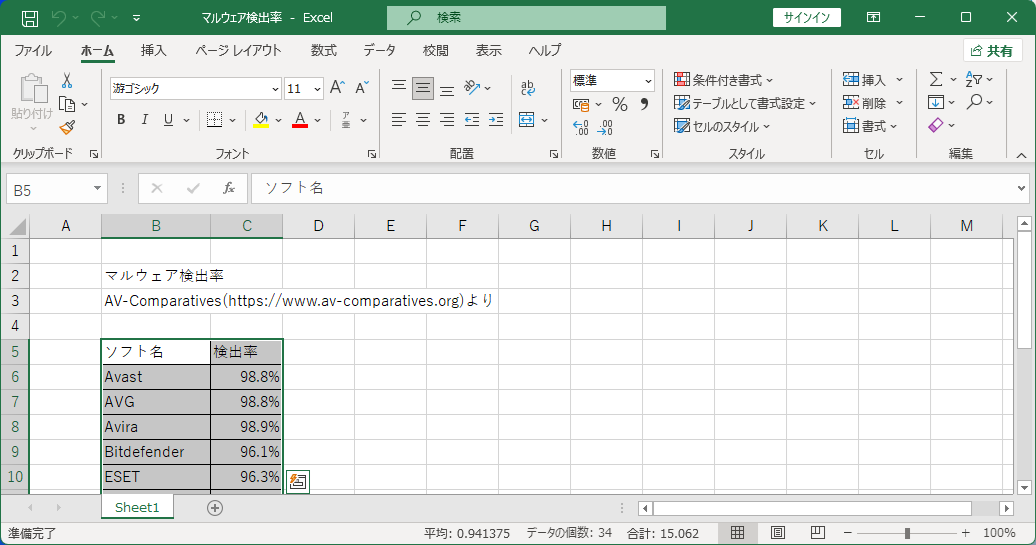Viewport: 1036px width, 545px height.
Task: Click the Fill down icon
Action: point(936,102)
